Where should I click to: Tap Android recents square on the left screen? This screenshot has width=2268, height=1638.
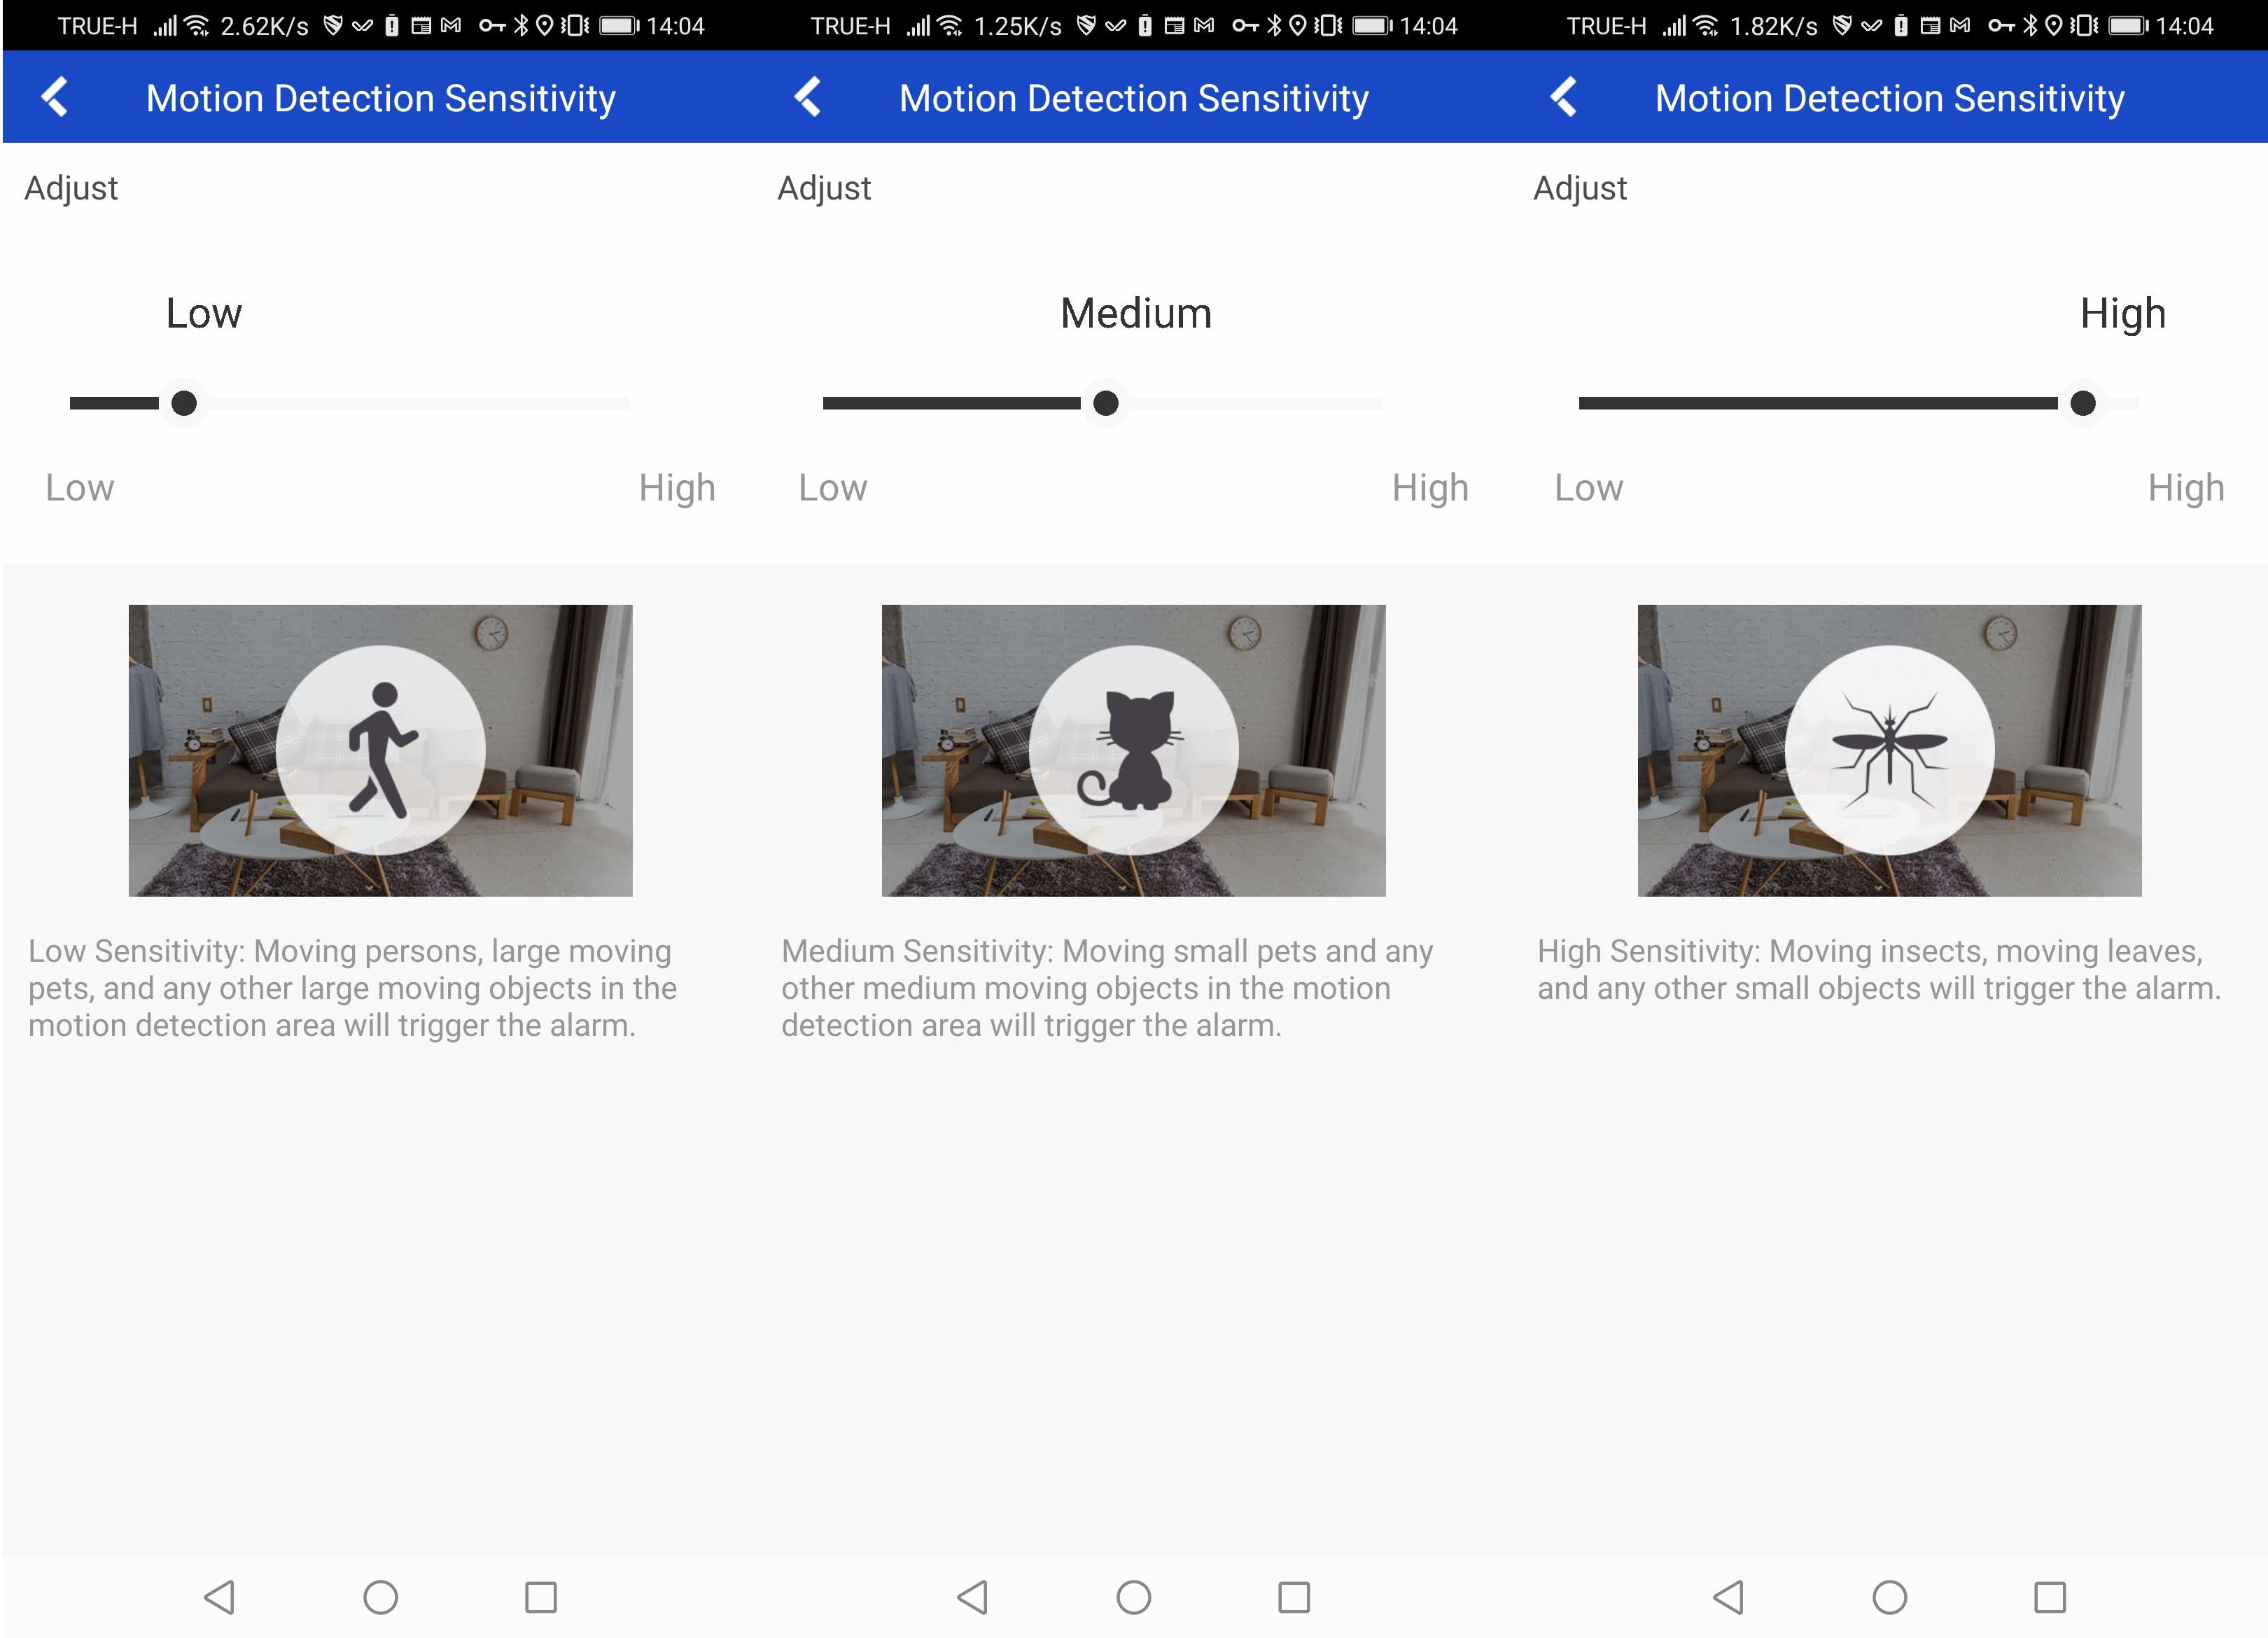point(541,1597)
